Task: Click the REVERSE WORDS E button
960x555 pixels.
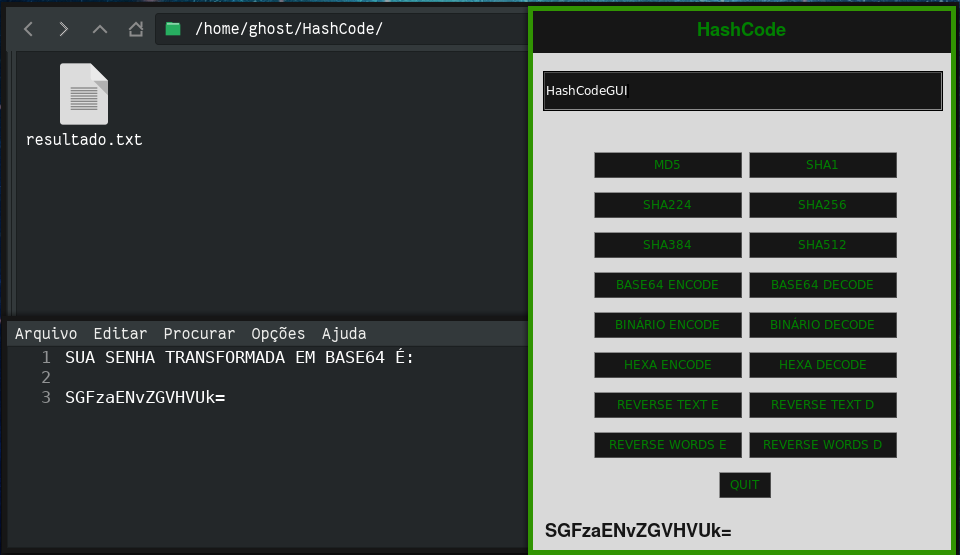Action: [667, 445]
